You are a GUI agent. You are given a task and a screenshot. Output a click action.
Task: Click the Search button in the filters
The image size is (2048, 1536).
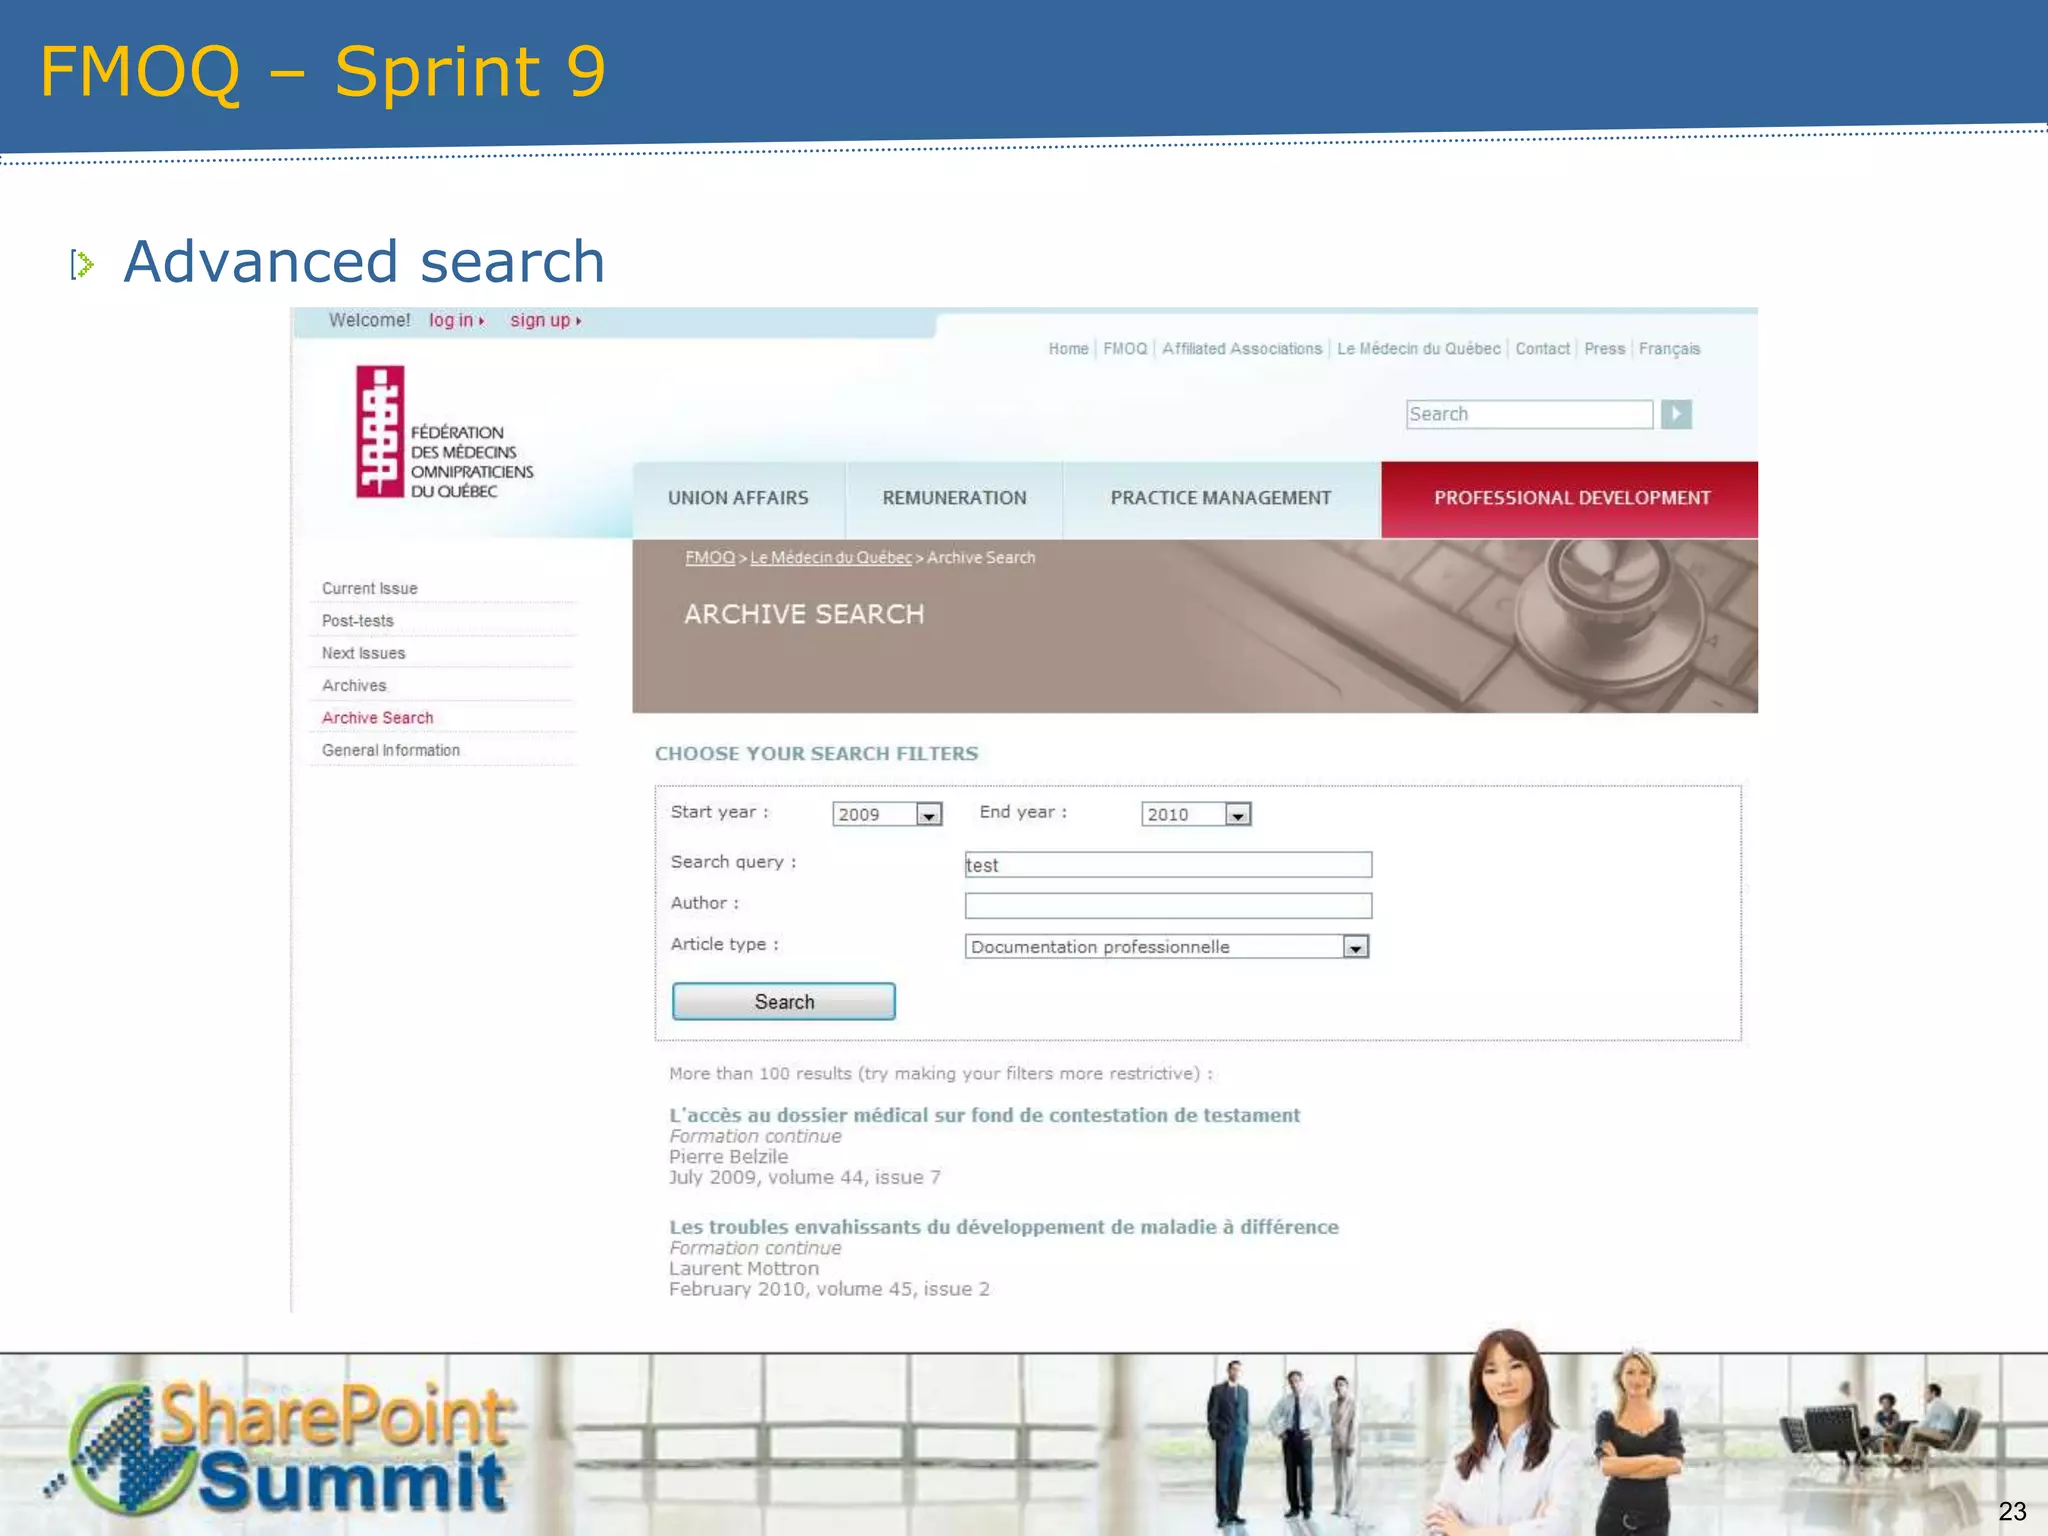(x=784, y=1001)
